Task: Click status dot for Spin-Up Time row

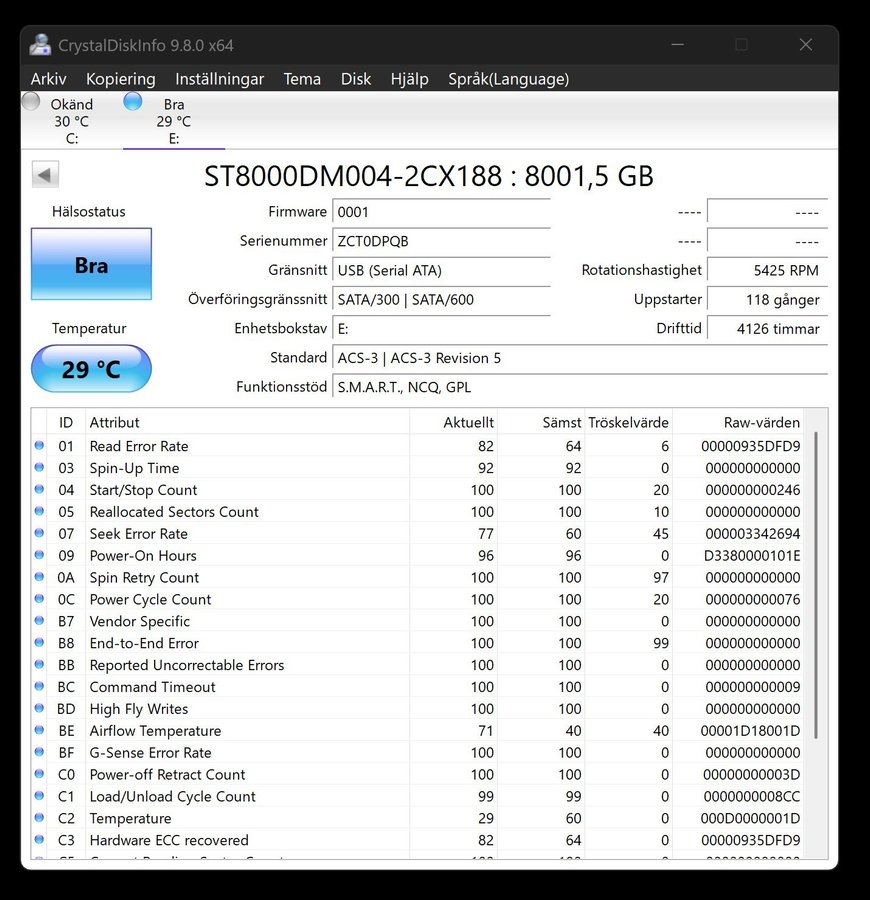Action: click(x=39, y=467)
